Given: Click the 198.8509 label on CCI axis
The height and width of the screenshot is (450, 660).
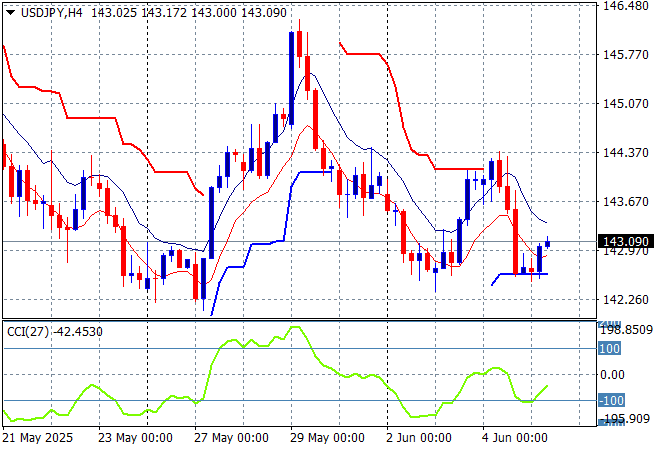Looking at the screenshot, I should [626, 328].
